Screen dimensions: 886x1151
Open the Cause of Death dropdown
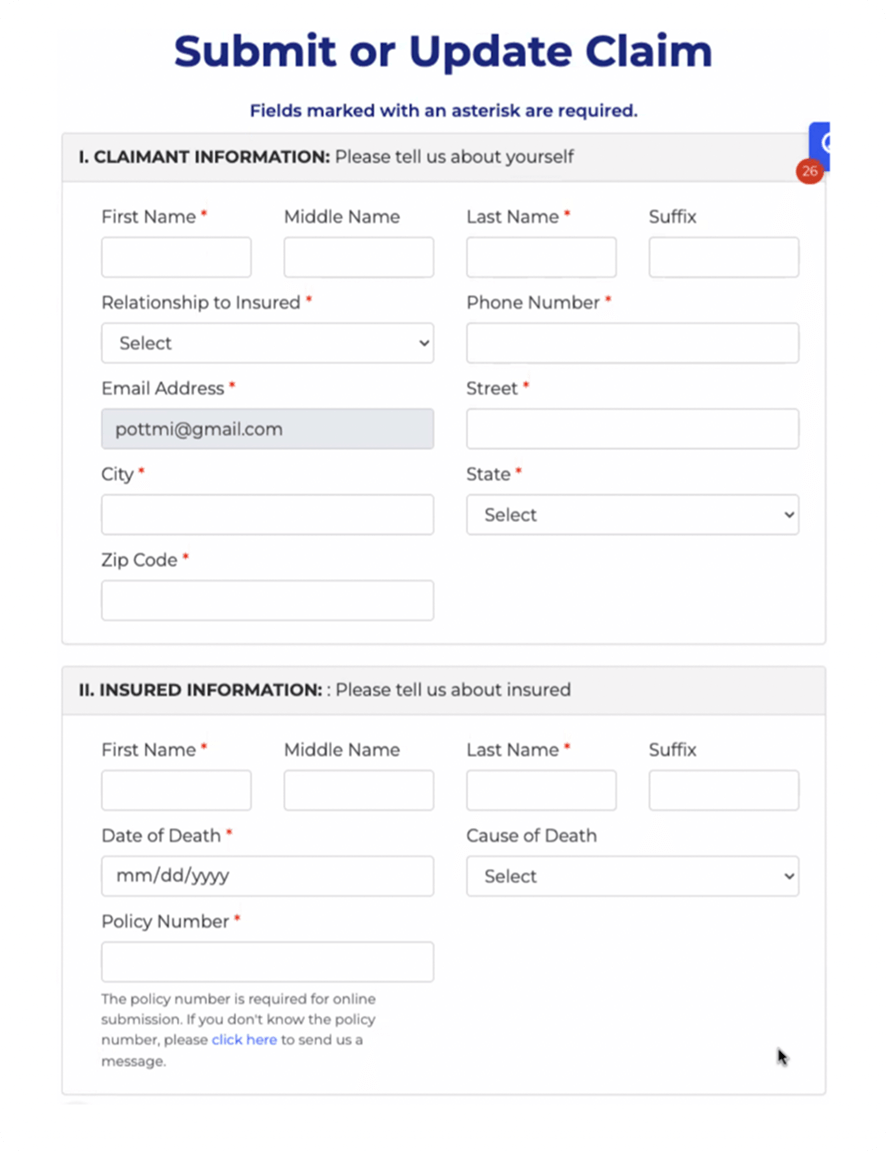tap(632, 876)
